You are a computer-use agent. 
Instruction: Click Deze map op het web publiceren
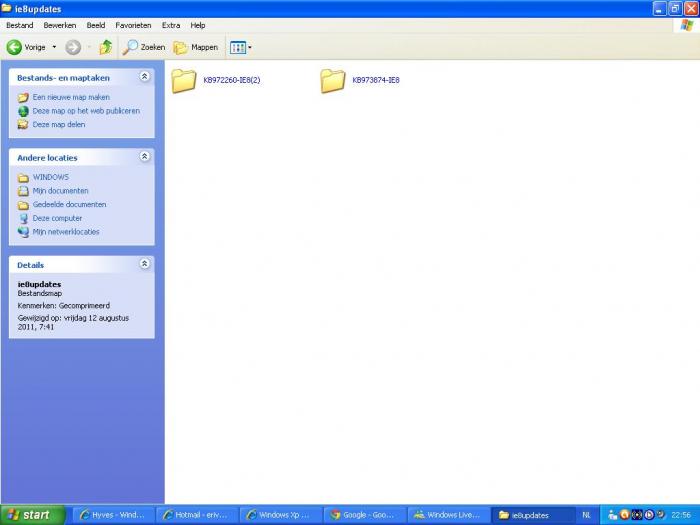coord(86,111)
